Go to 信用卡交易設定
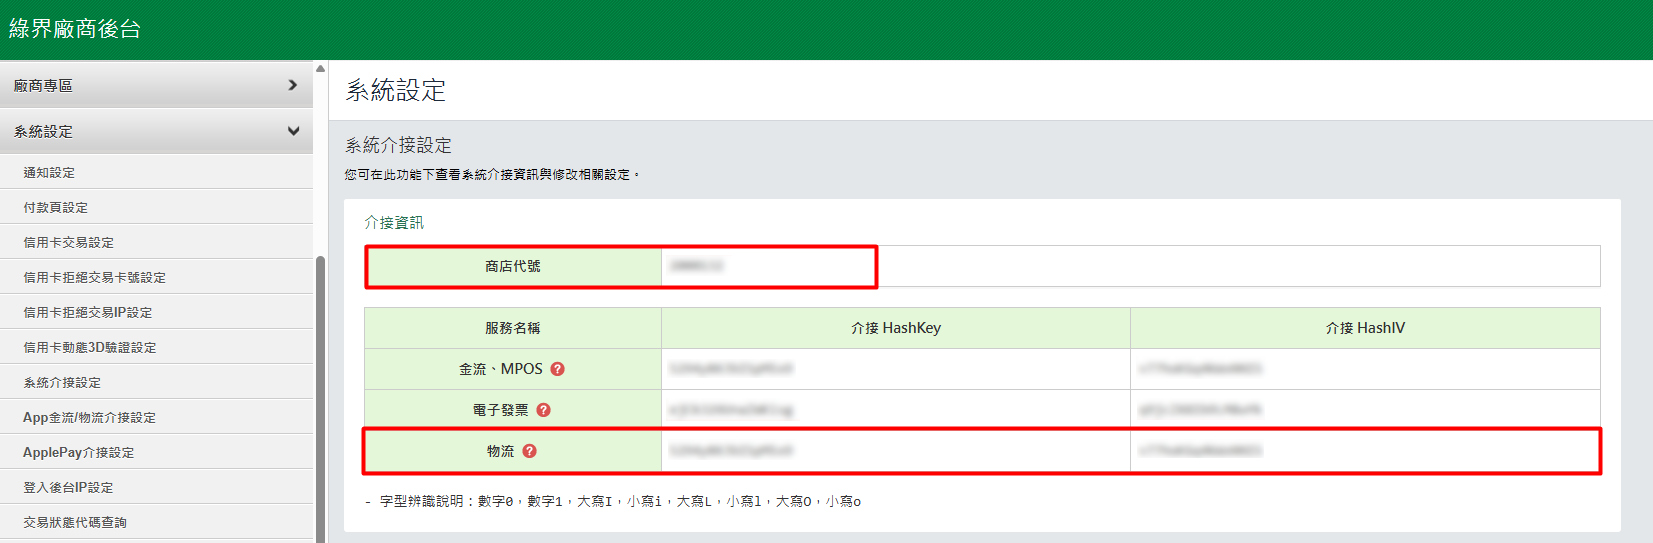The image size is (1653, 543). pos(69,243)
